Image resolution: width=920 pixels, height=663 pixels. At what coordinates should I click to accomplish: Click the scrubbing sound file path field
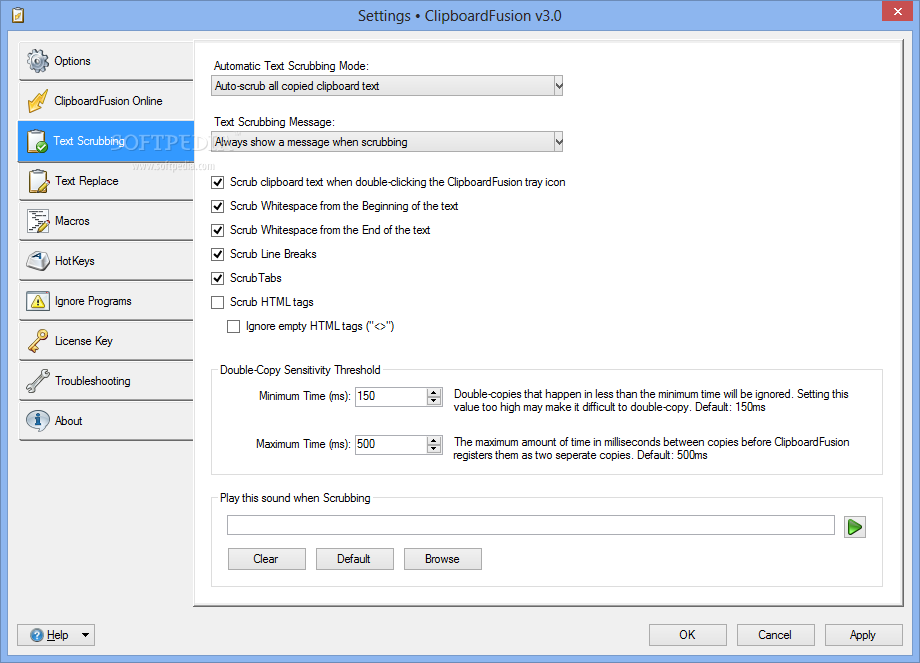tap(531, 525)
